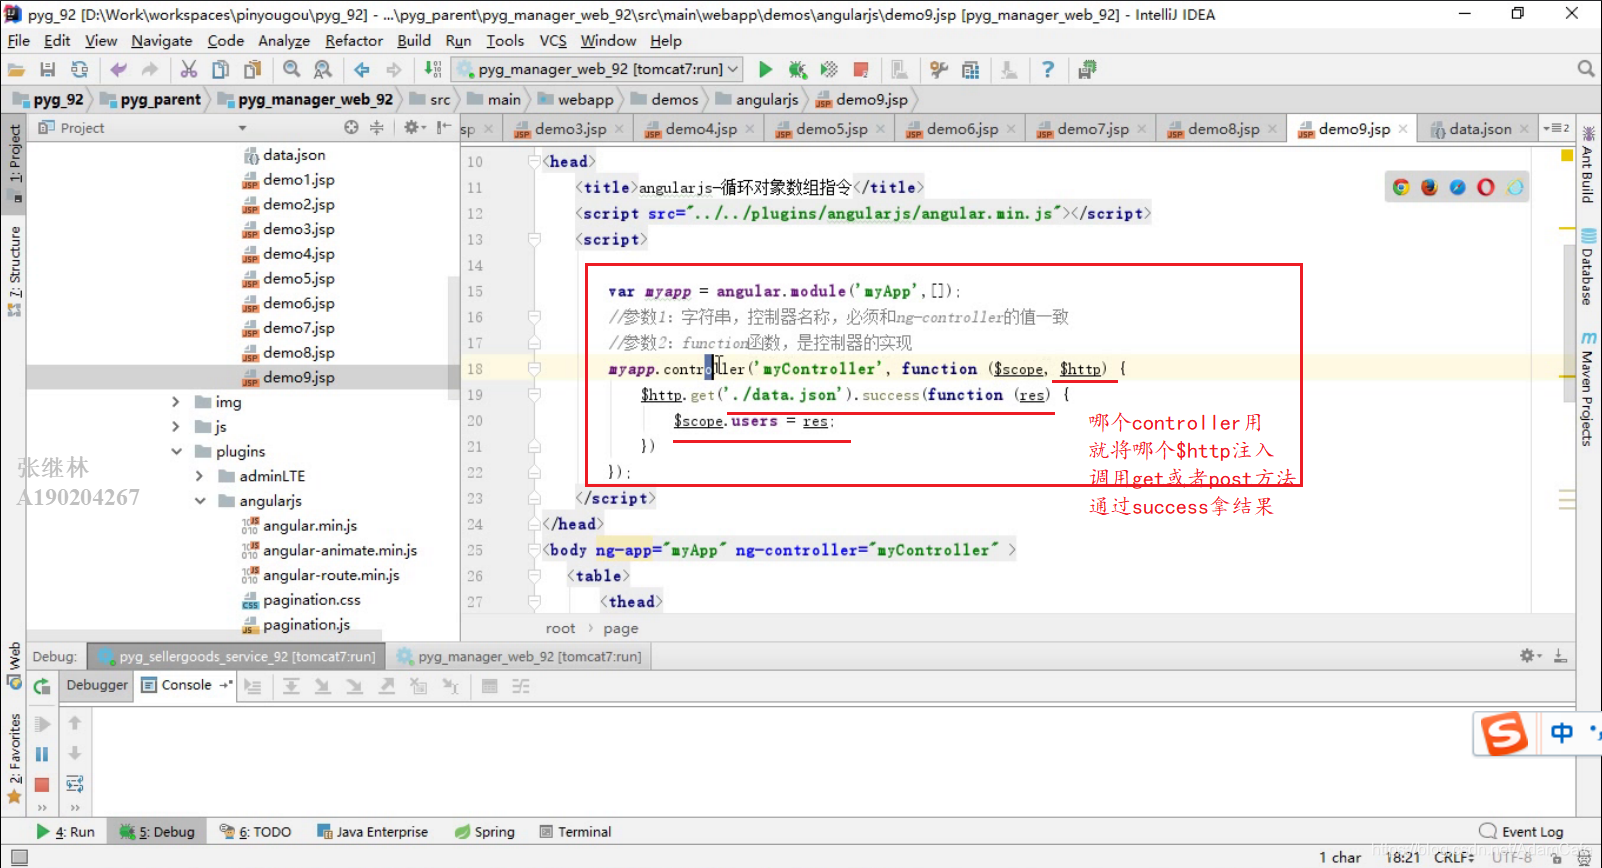Open the VCS menu
The width and height of the screenshot is (1602, 868).
click(x=553, y=41)
